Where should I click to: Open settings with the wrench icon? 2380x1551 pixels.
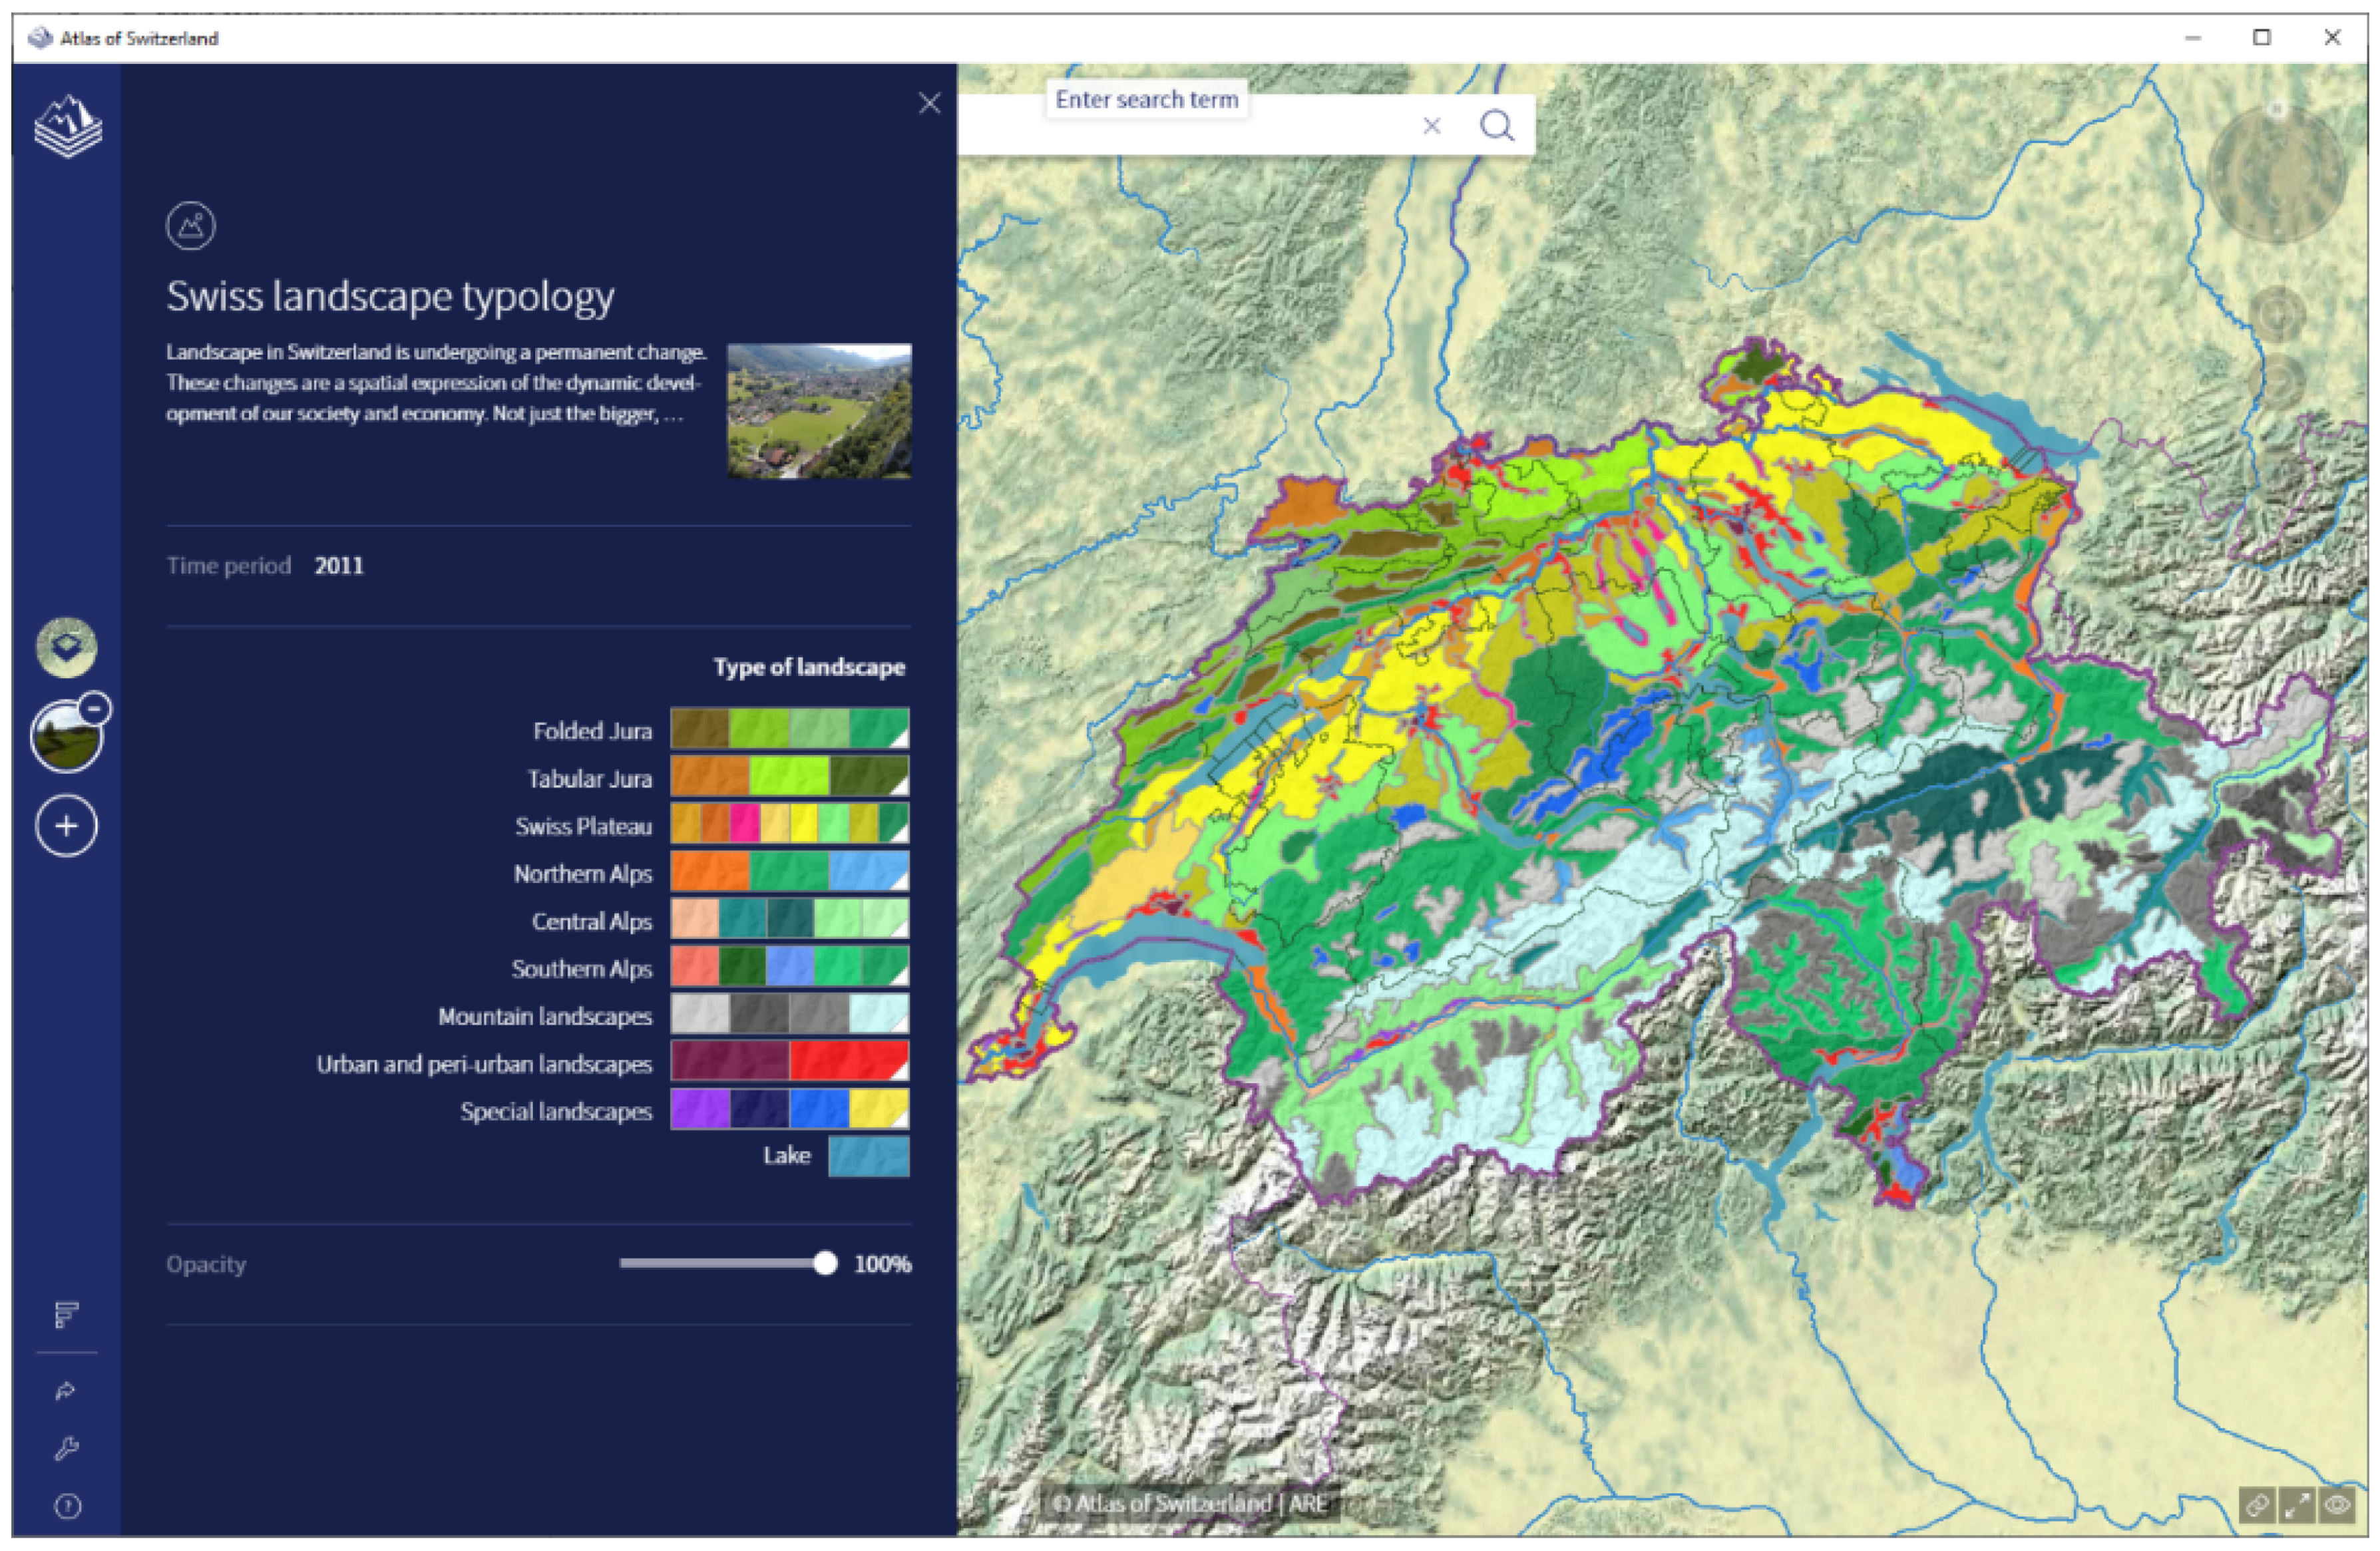(x=66, y=1448)
